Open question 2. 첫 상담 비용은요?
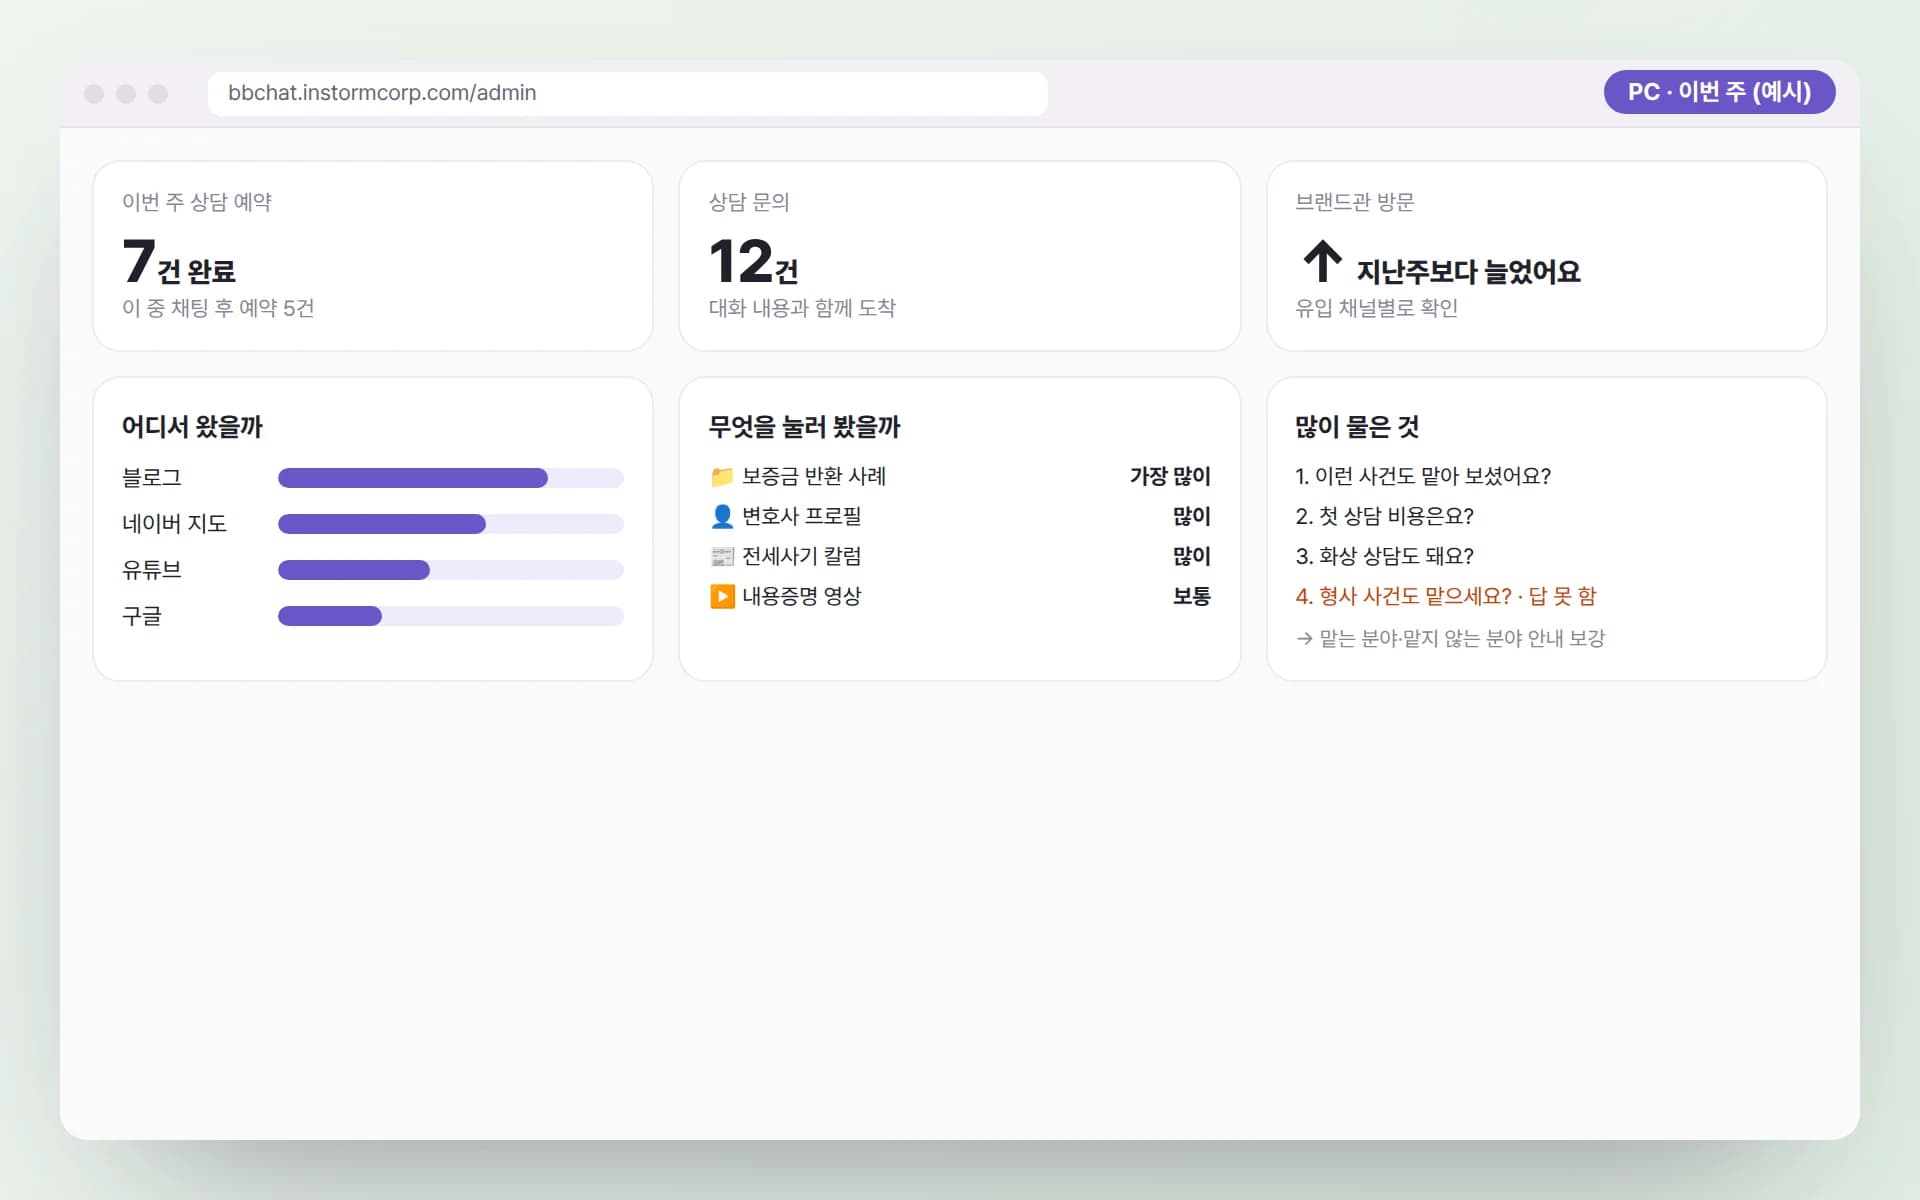The height and width of the screenshot is (1200, 1920). pos(1385,517)
